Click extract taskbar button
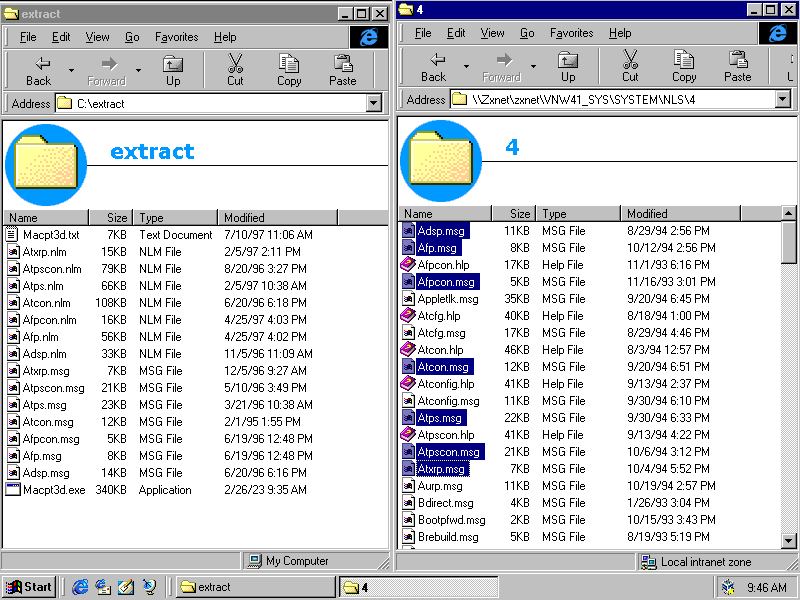 pos(256,587)
